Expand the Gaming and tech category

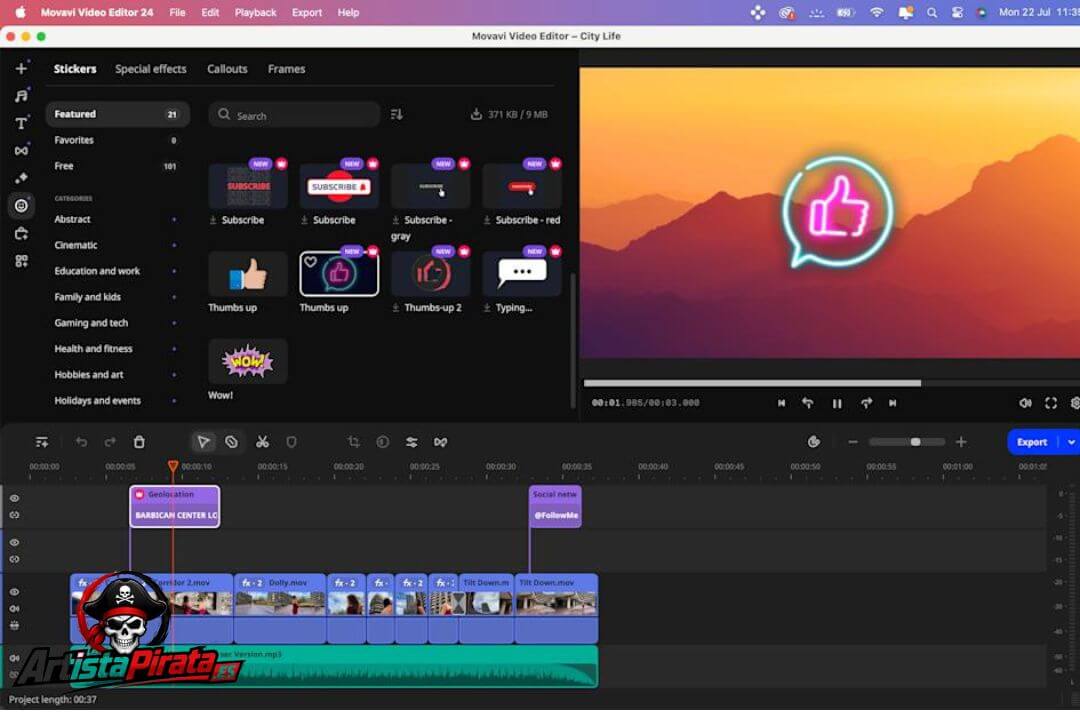[x=174, y=323]
